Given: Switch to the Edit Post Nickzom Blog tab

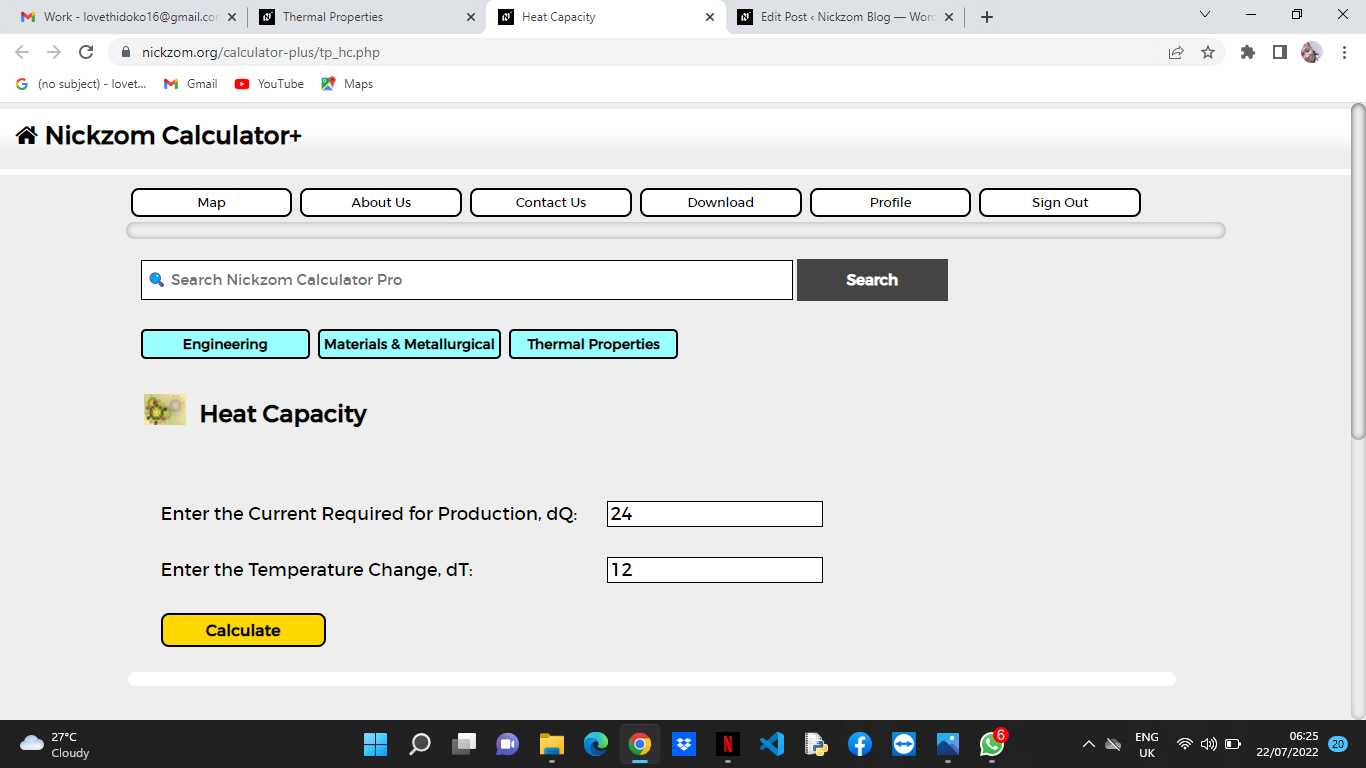Looking at the screenshot, I should coord(845,17).
